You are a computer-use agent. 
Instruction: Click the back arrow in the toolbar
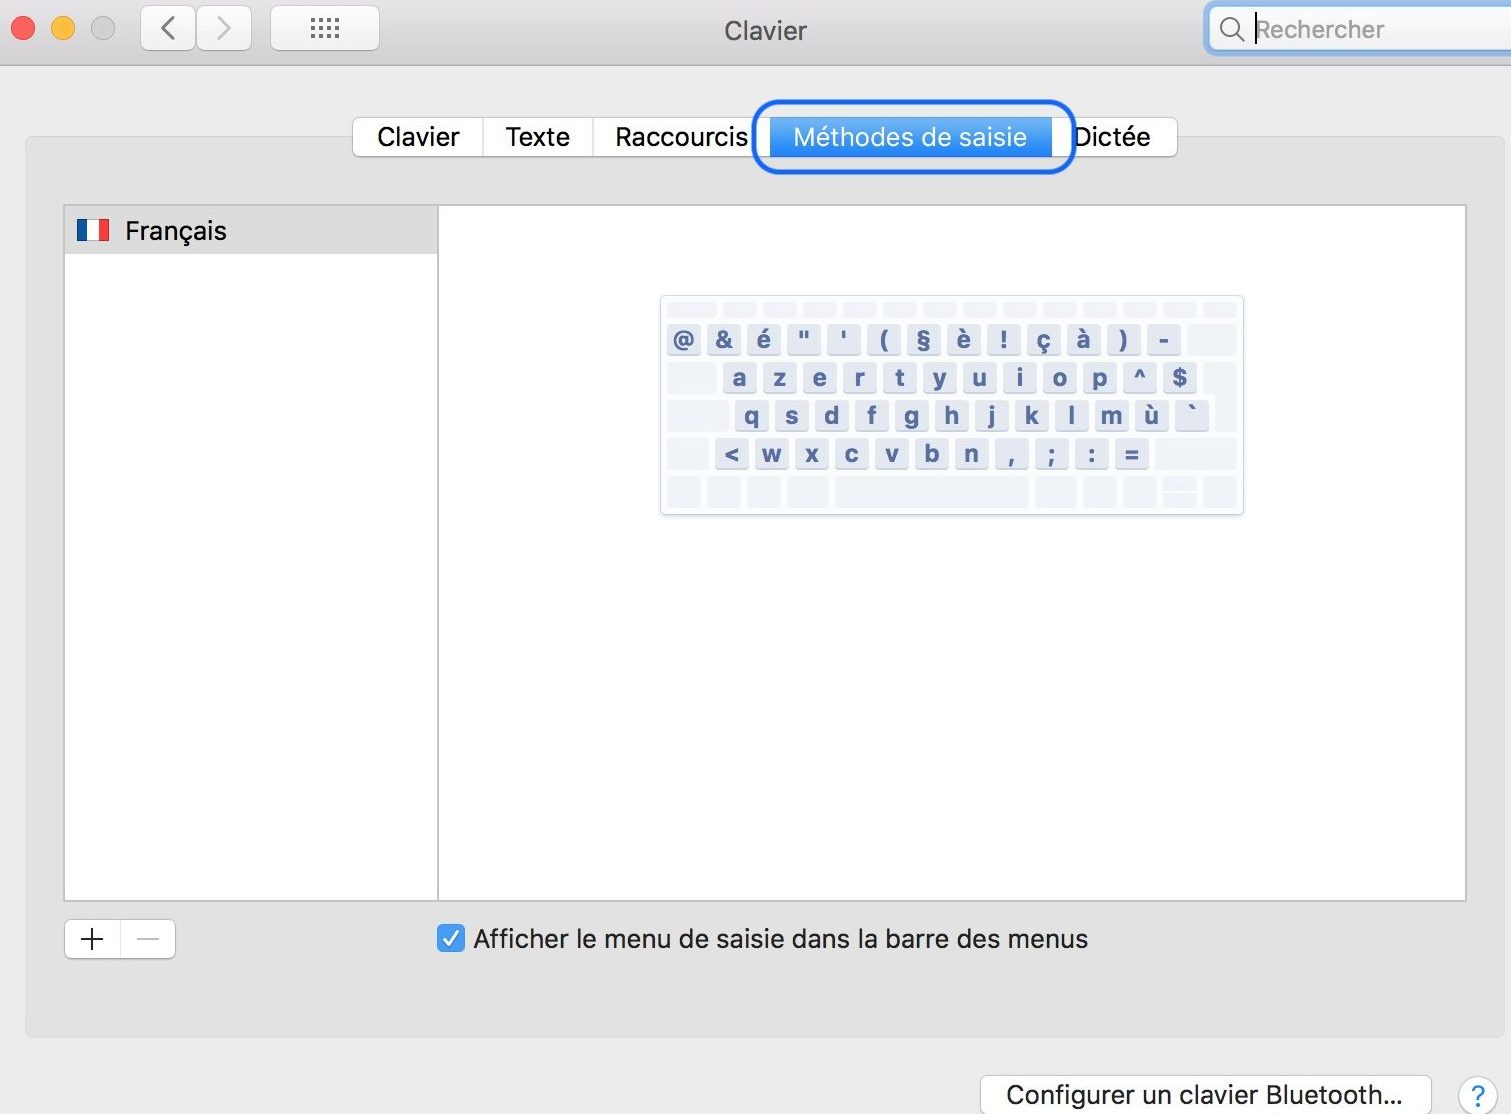point(168,29)
